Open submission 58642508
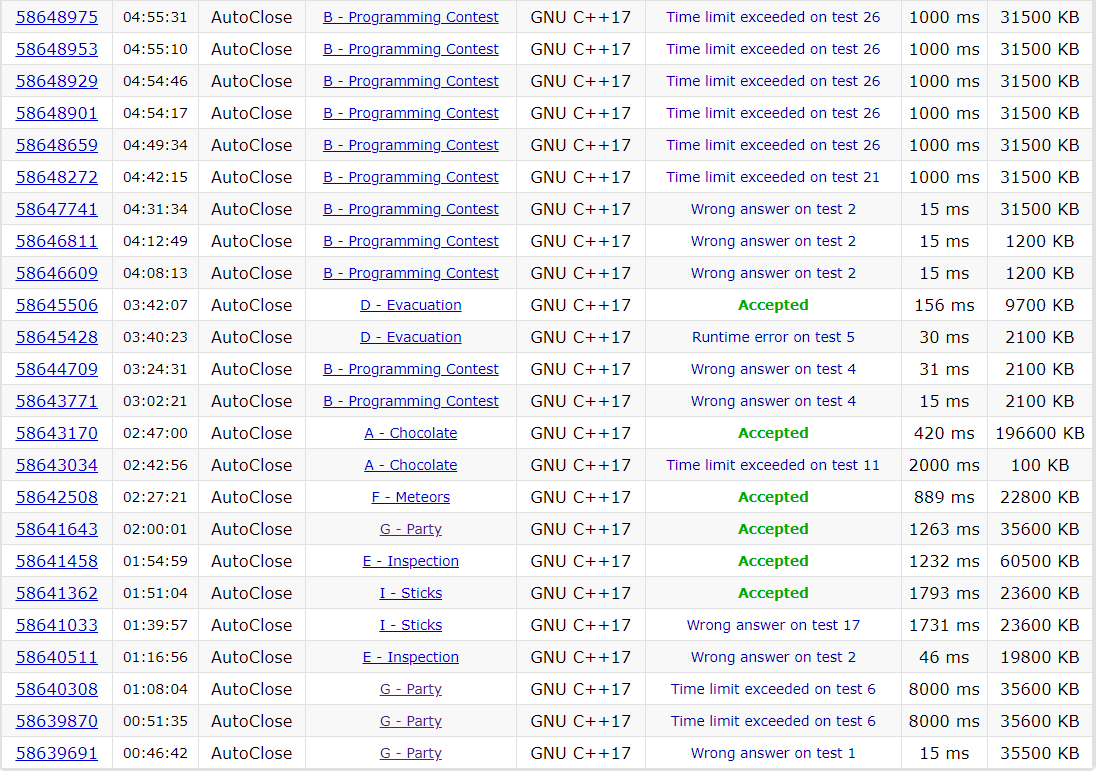This screenshot has height=773, width=1096. point(57,497)
